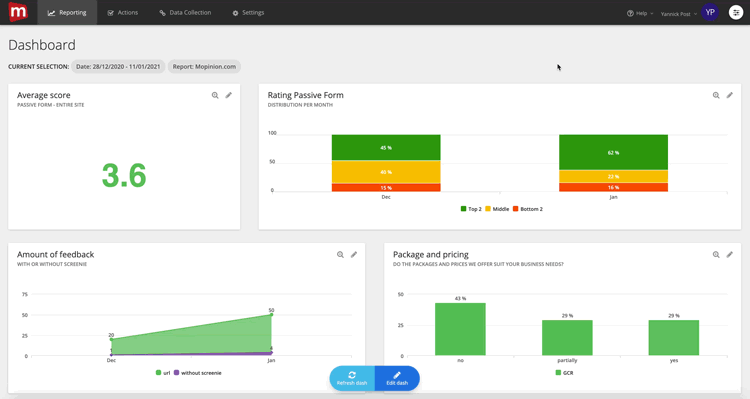Click the 22 % yellow segment in Jan bar
Screen dimensions: 750x399
pos(613,176)
